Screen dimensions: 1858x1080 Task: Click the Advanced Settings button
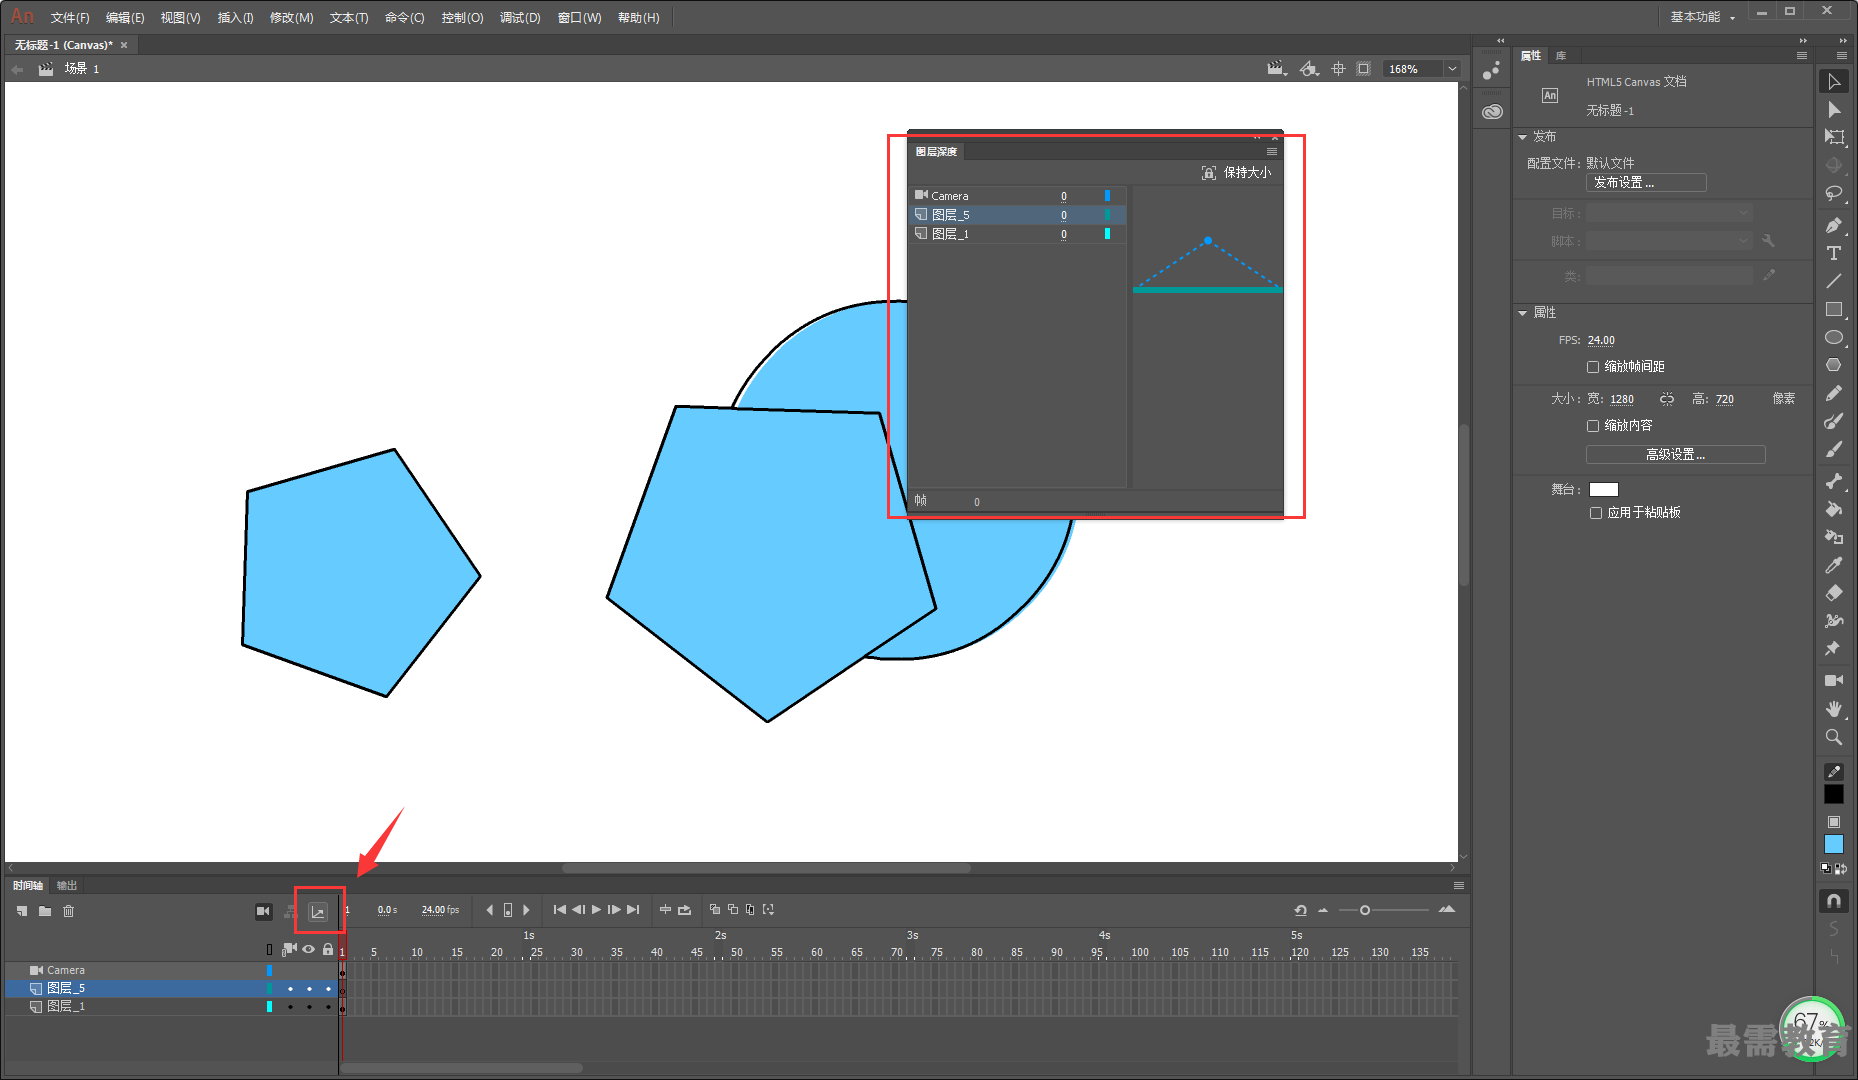[1676, 455]
